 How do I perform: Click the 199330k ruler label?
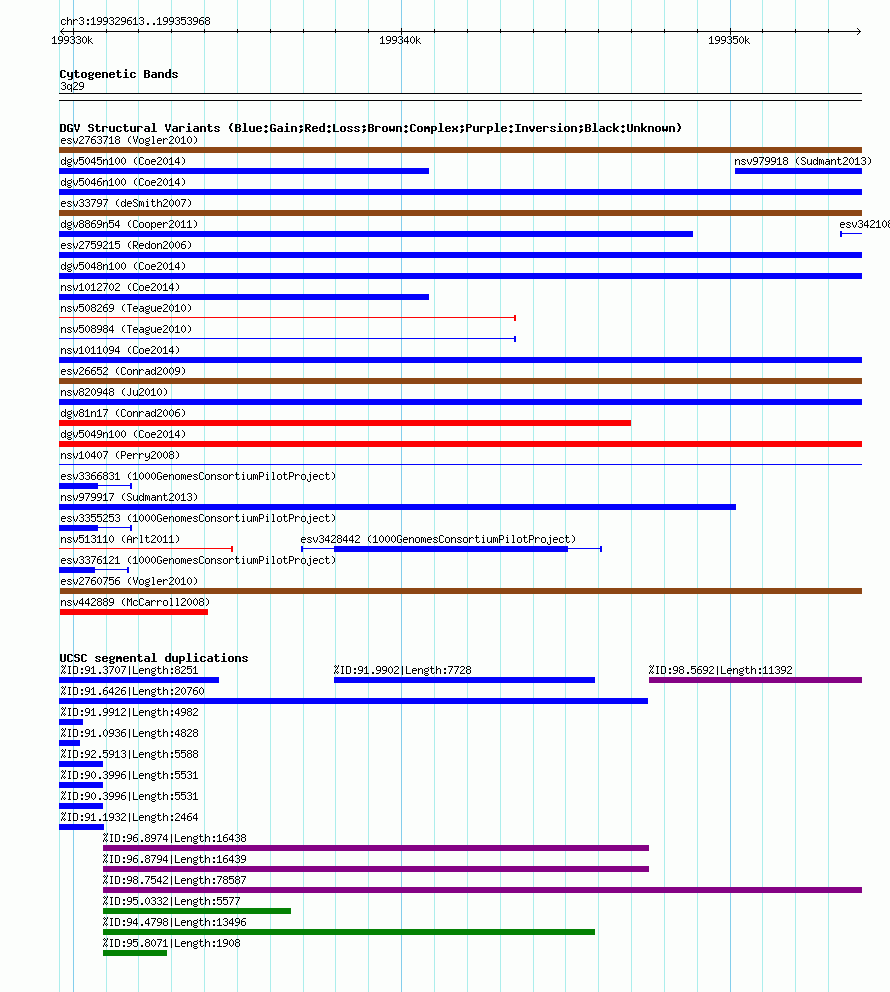72,40
